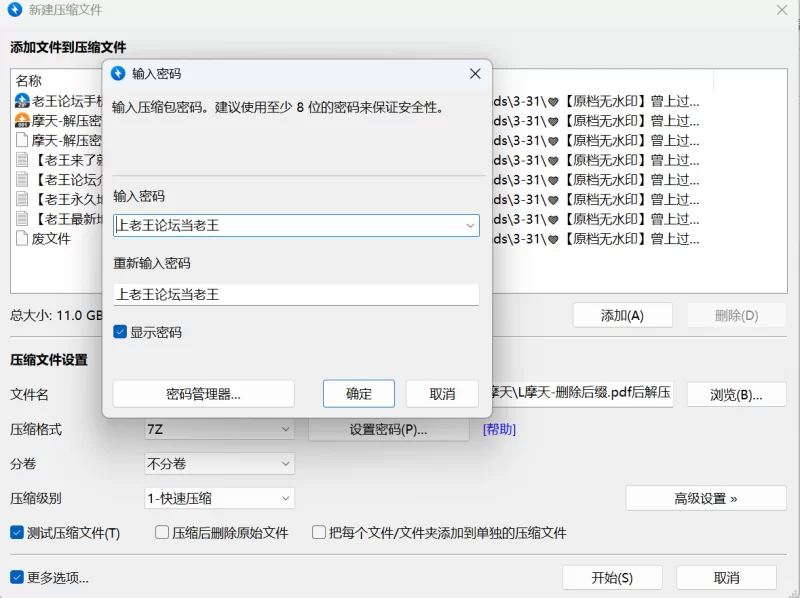Click the 开始(S) button

tap(612, 578)
